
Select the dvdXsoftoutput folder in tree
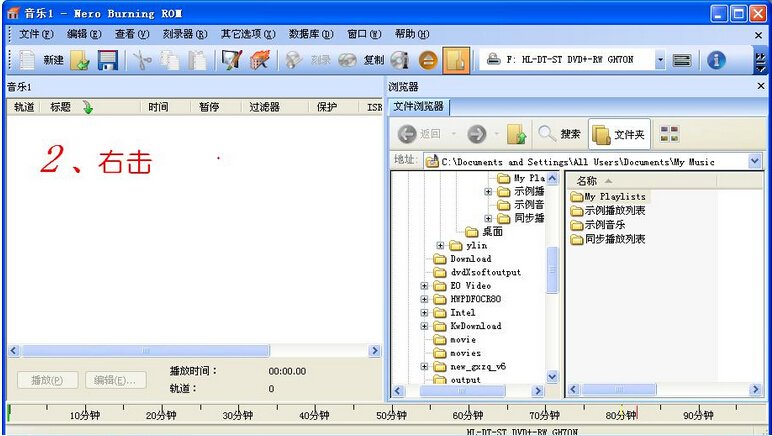(477, 272)
